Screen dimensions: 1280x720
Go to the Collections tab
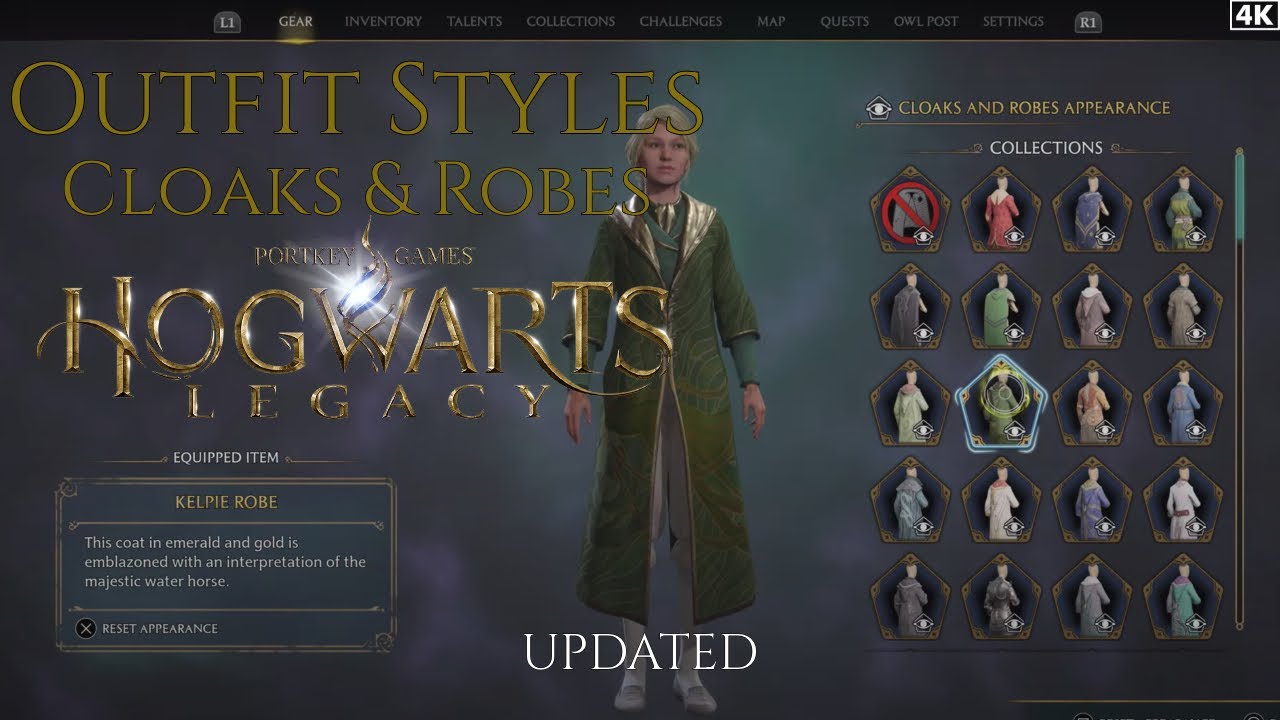[x=570, y=21]
